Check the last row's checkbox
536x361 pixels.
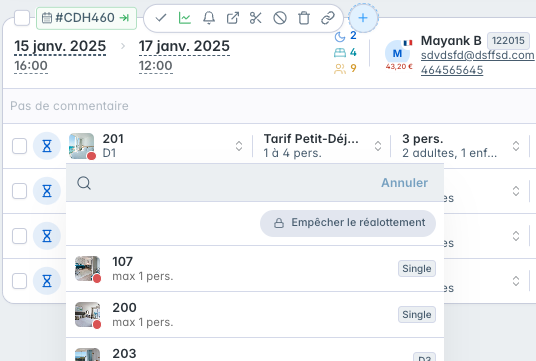19,281
